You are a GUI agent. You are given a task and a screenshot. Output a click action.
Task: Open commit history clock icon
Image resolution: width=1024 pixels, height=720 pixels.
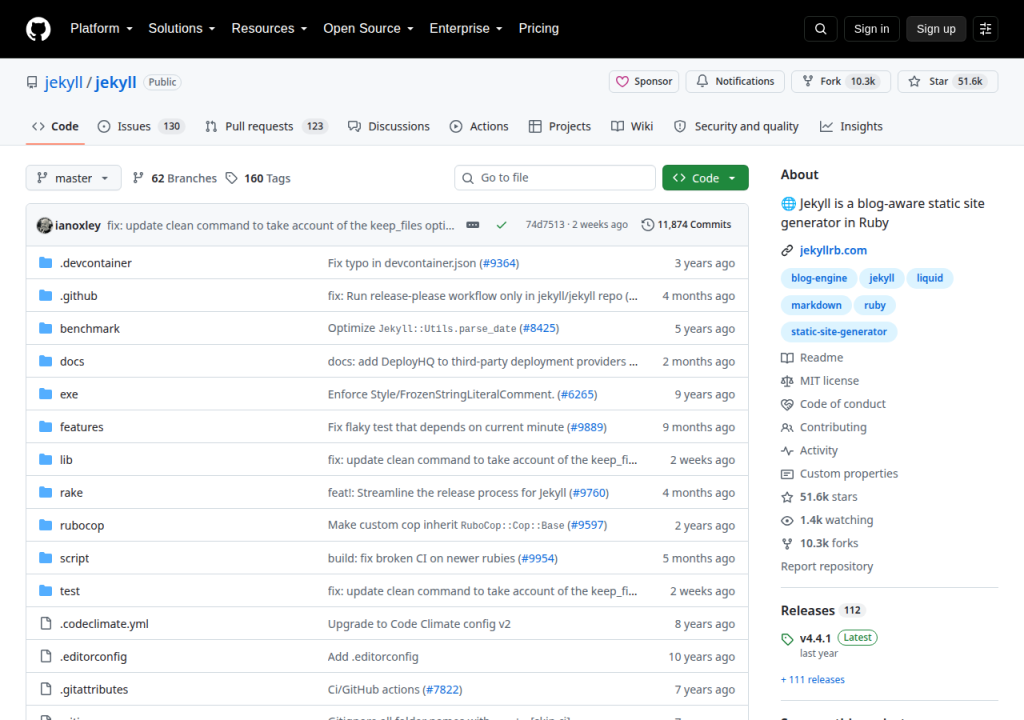coord(647,225)
